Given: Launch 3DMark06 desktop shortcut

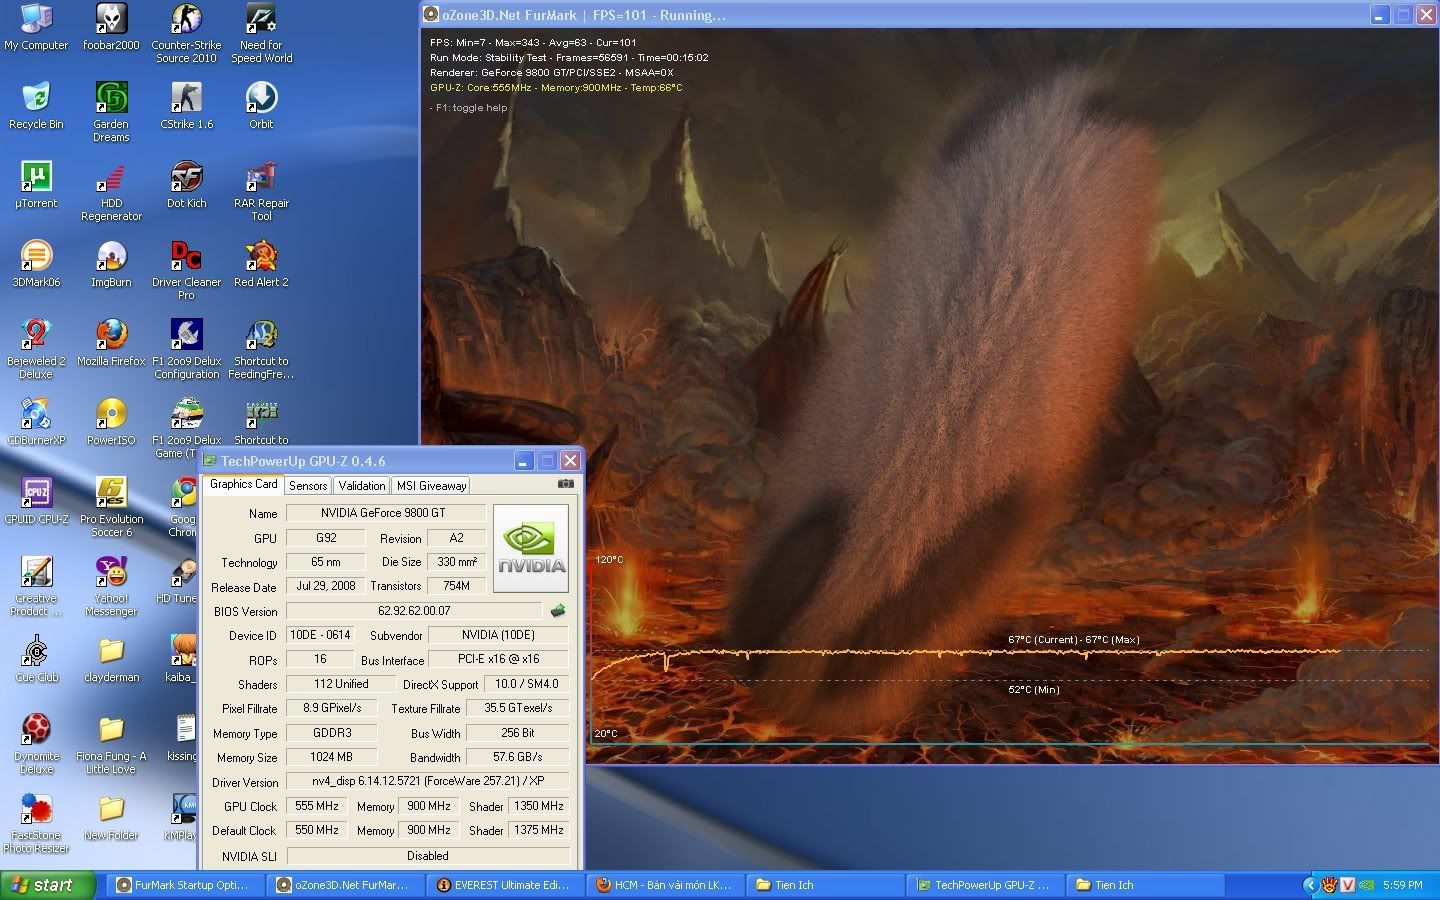Looking at the screenshot, I should tap(36, 264).
